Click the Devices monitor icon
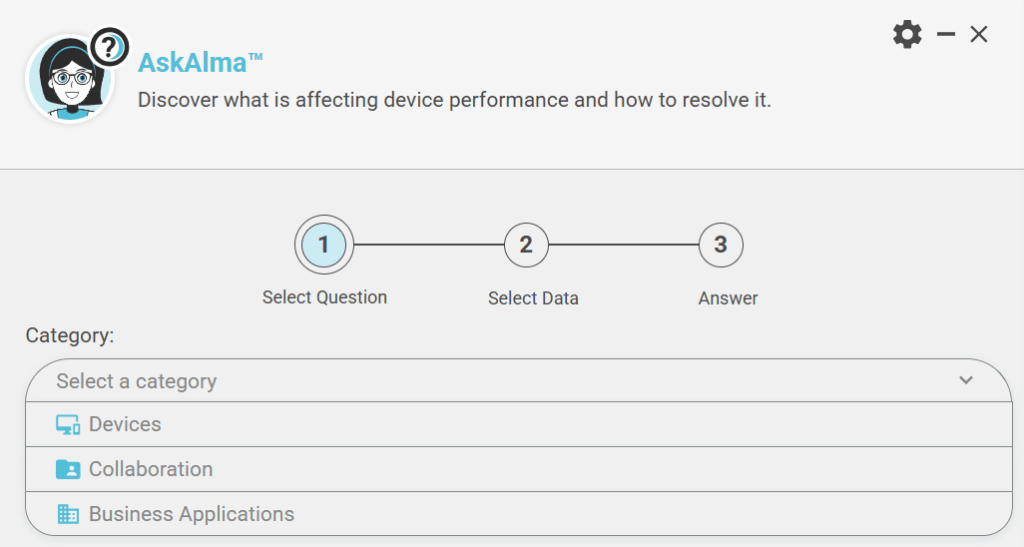This screenshot has height=547, width=1024. pos(68,425)
